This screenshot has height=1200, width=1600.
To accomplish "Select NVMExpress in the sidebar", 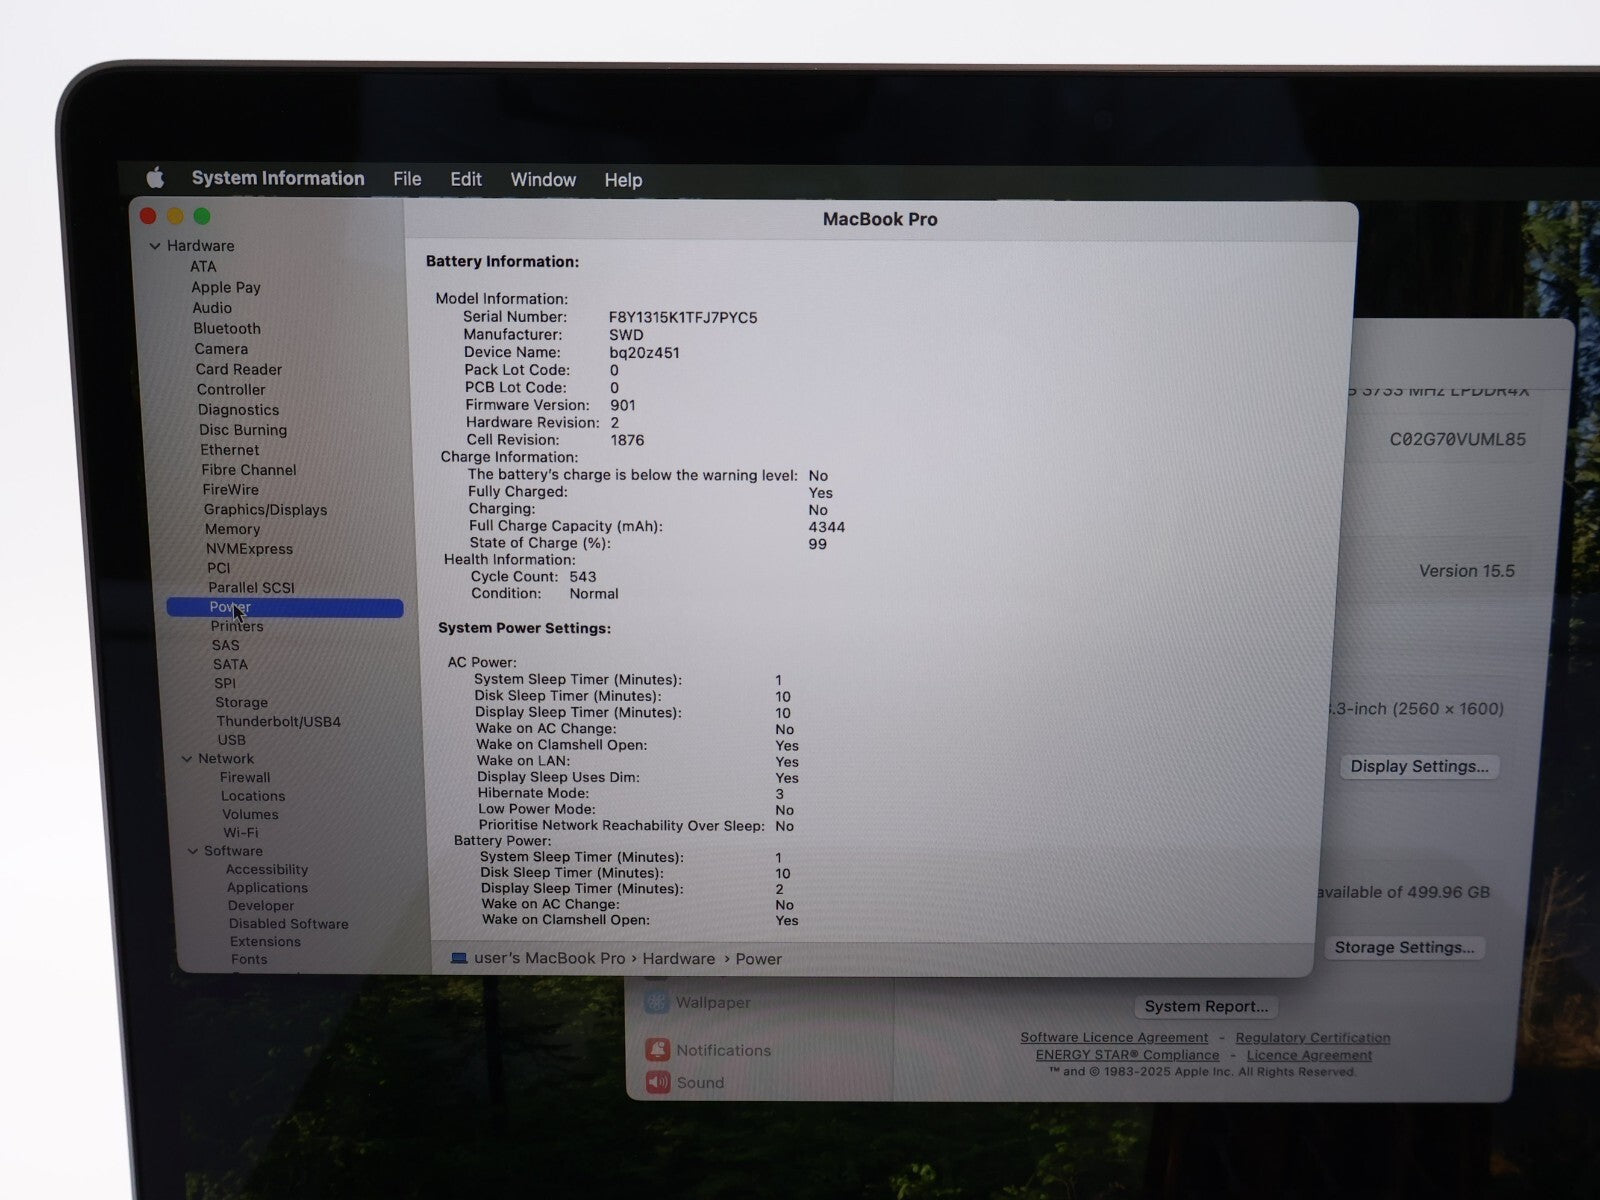I will 249,548.
